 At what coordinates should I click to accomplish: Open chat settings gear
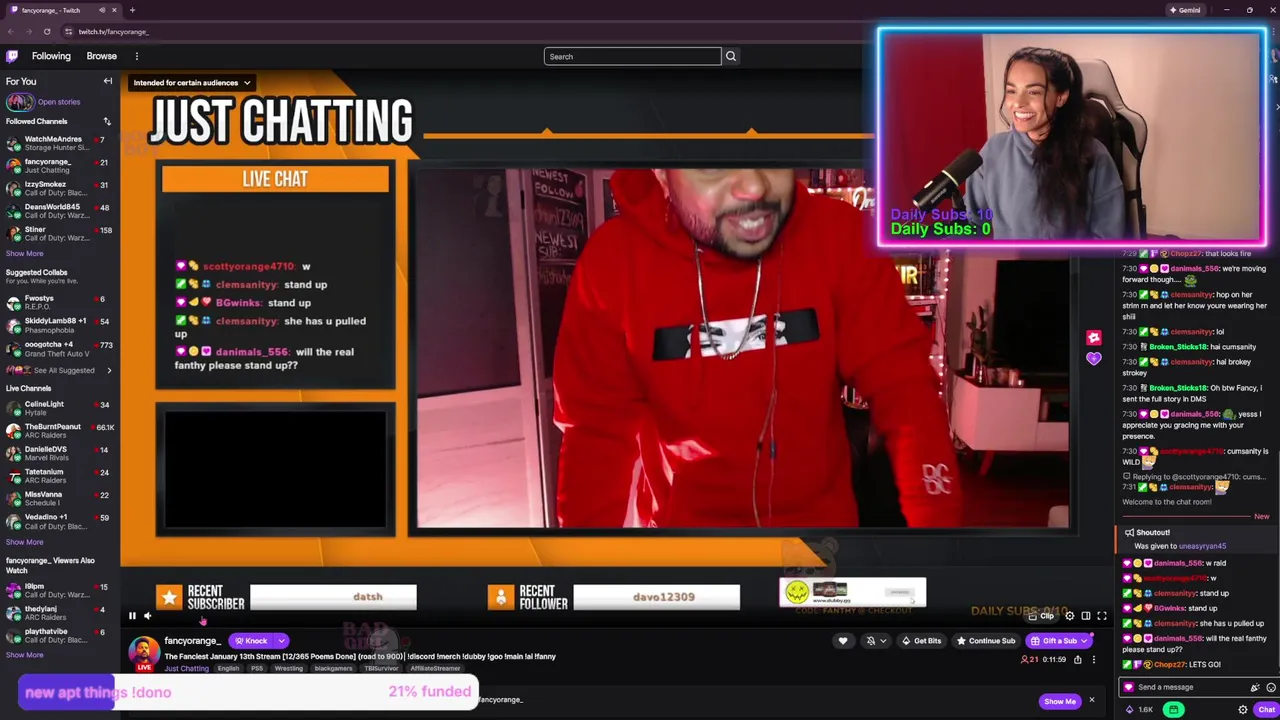(1243, 710)
